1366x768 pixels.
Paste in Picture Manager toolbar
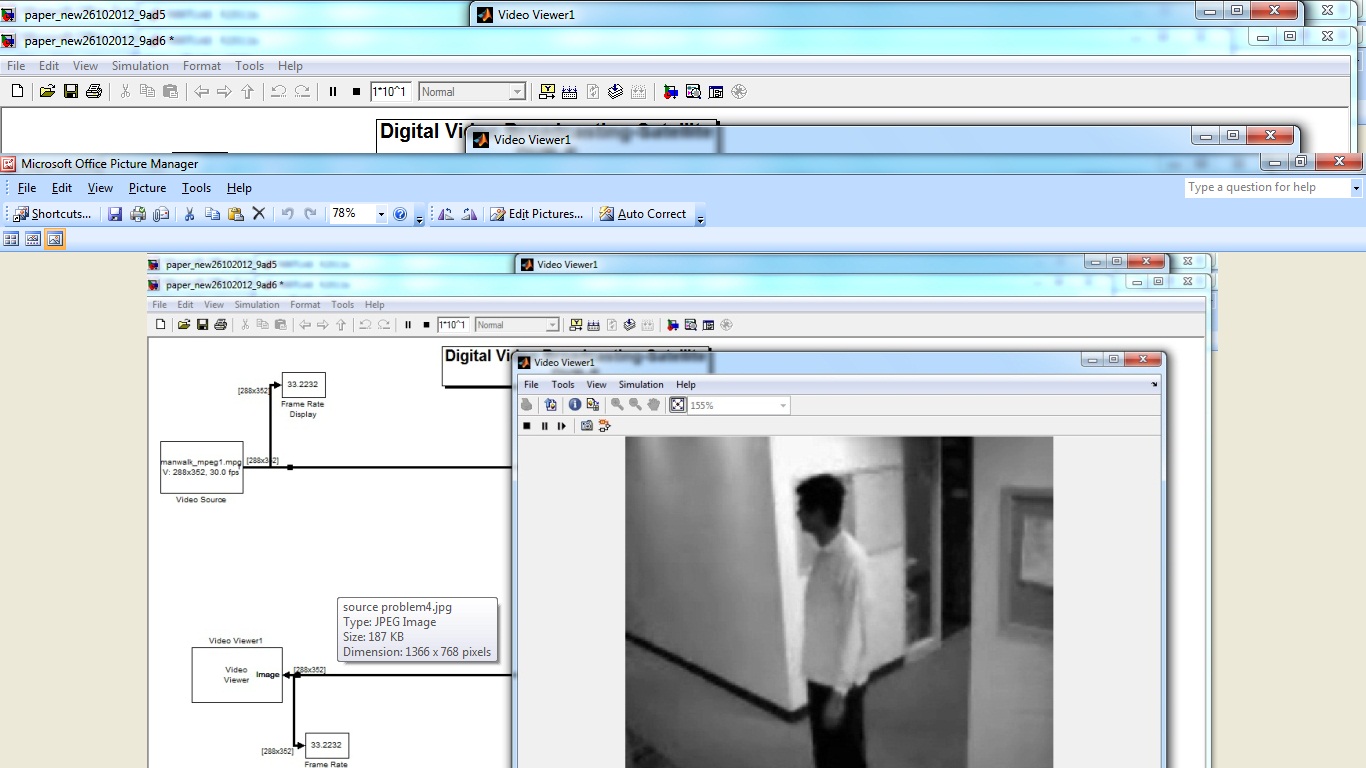tap(235, 214)
